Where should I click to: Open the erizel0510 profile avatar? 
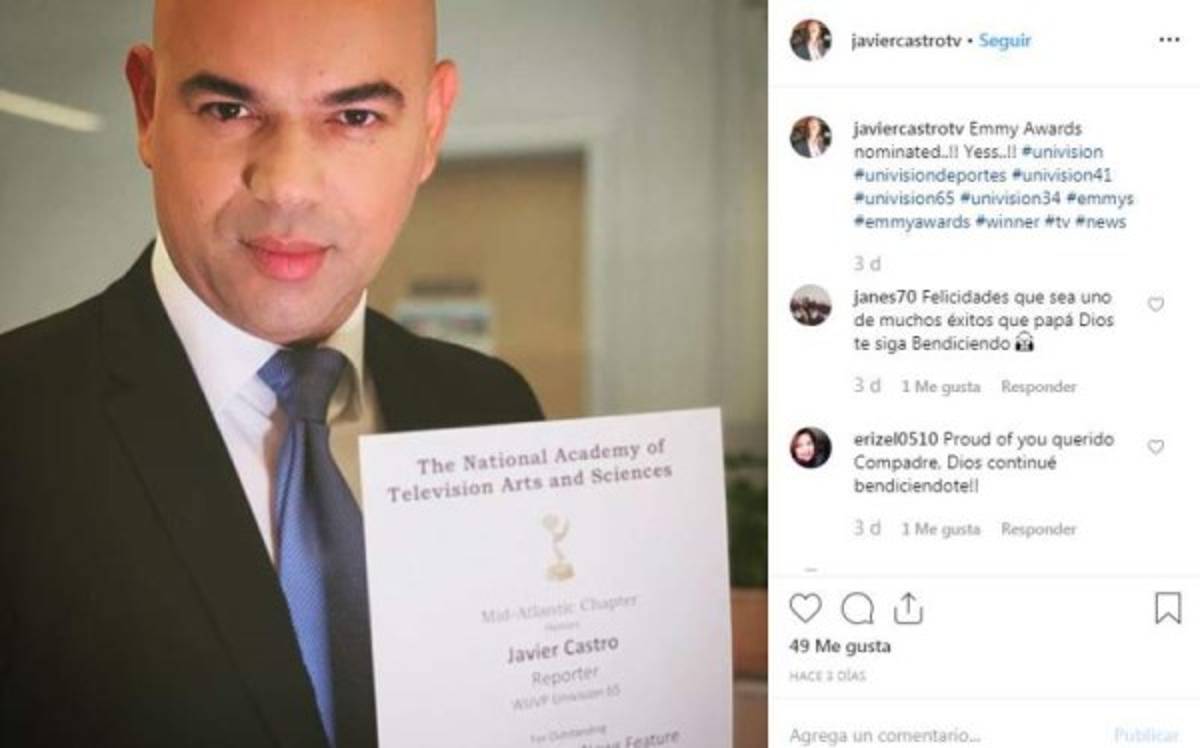[810, 448]
